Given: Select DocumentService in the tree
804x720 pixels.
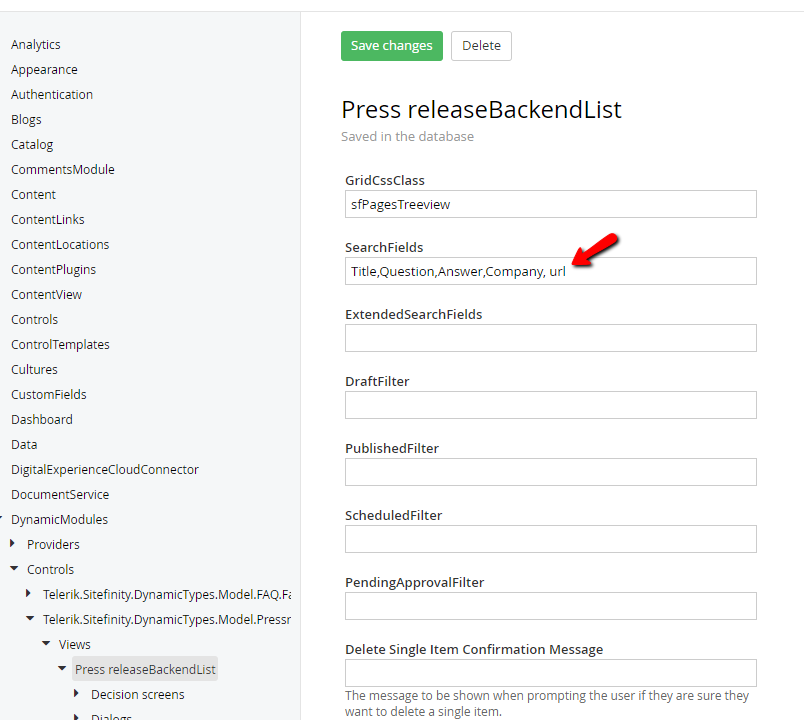Looking at the screenshot, I should [x=60, y=495].
